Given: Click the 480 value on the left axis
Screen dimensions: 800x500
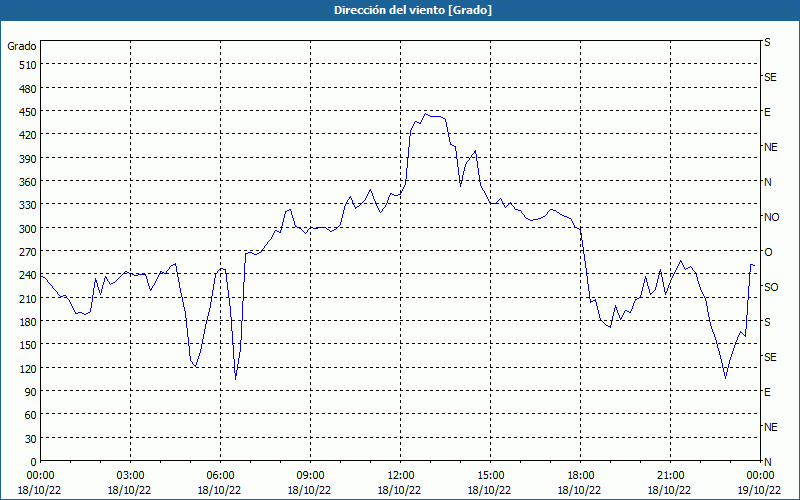Looking at the screenshot, I should [29, 89].
